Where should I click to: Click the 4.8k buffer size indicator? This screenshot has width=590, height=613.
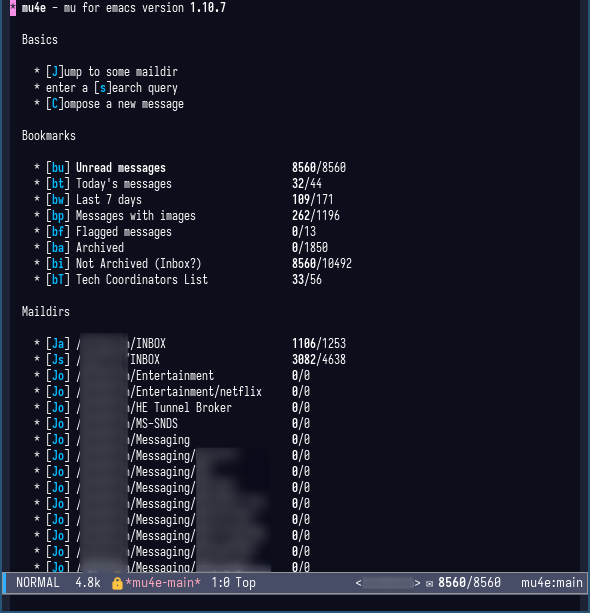tap(88, 583)
